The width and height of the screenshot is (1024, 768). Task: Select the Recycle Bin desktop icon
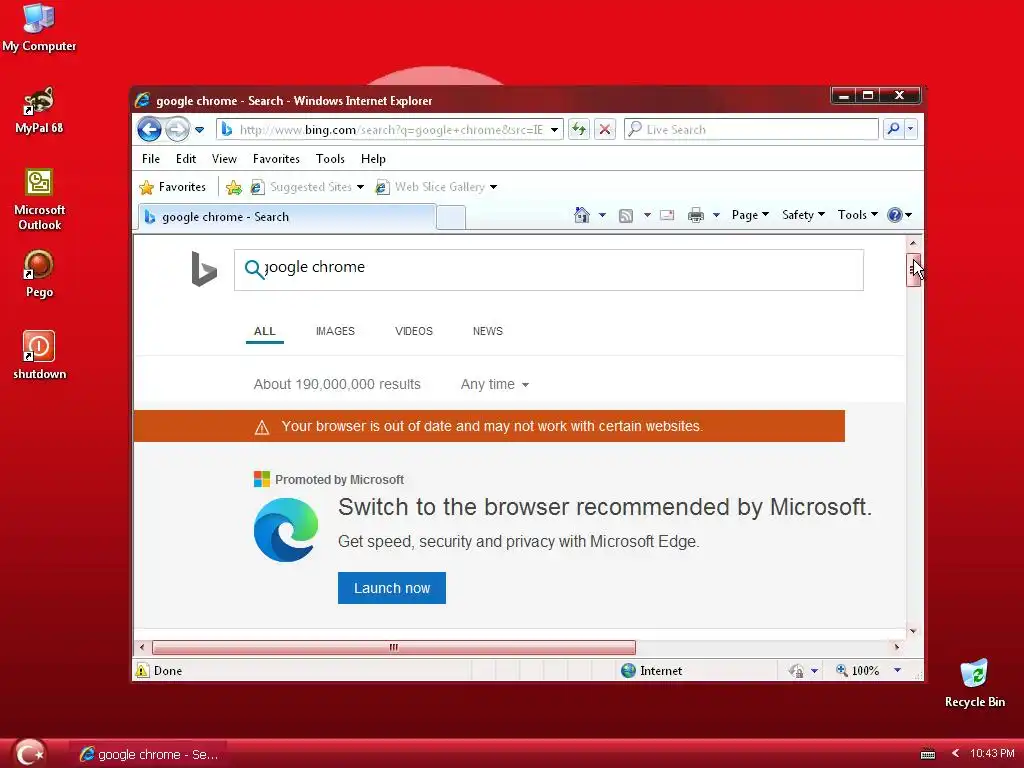[974, 684]
